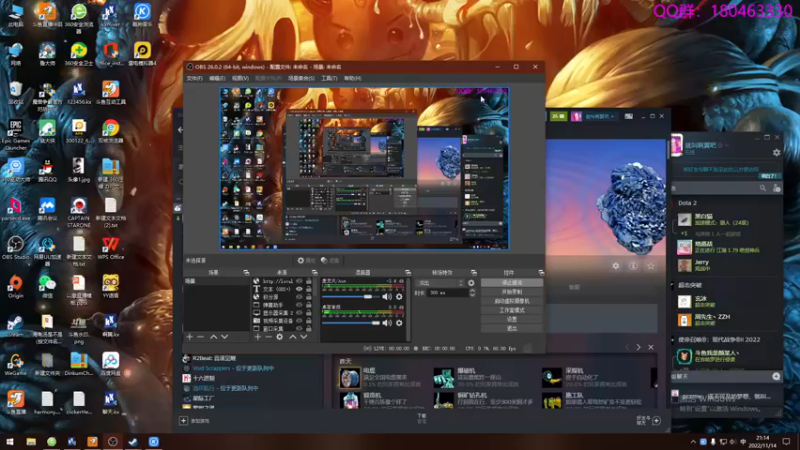Open 文件(F) menu in OBS
Viewport: 800px width, 450px height.
pyautogui.click(x=194, y=78)
